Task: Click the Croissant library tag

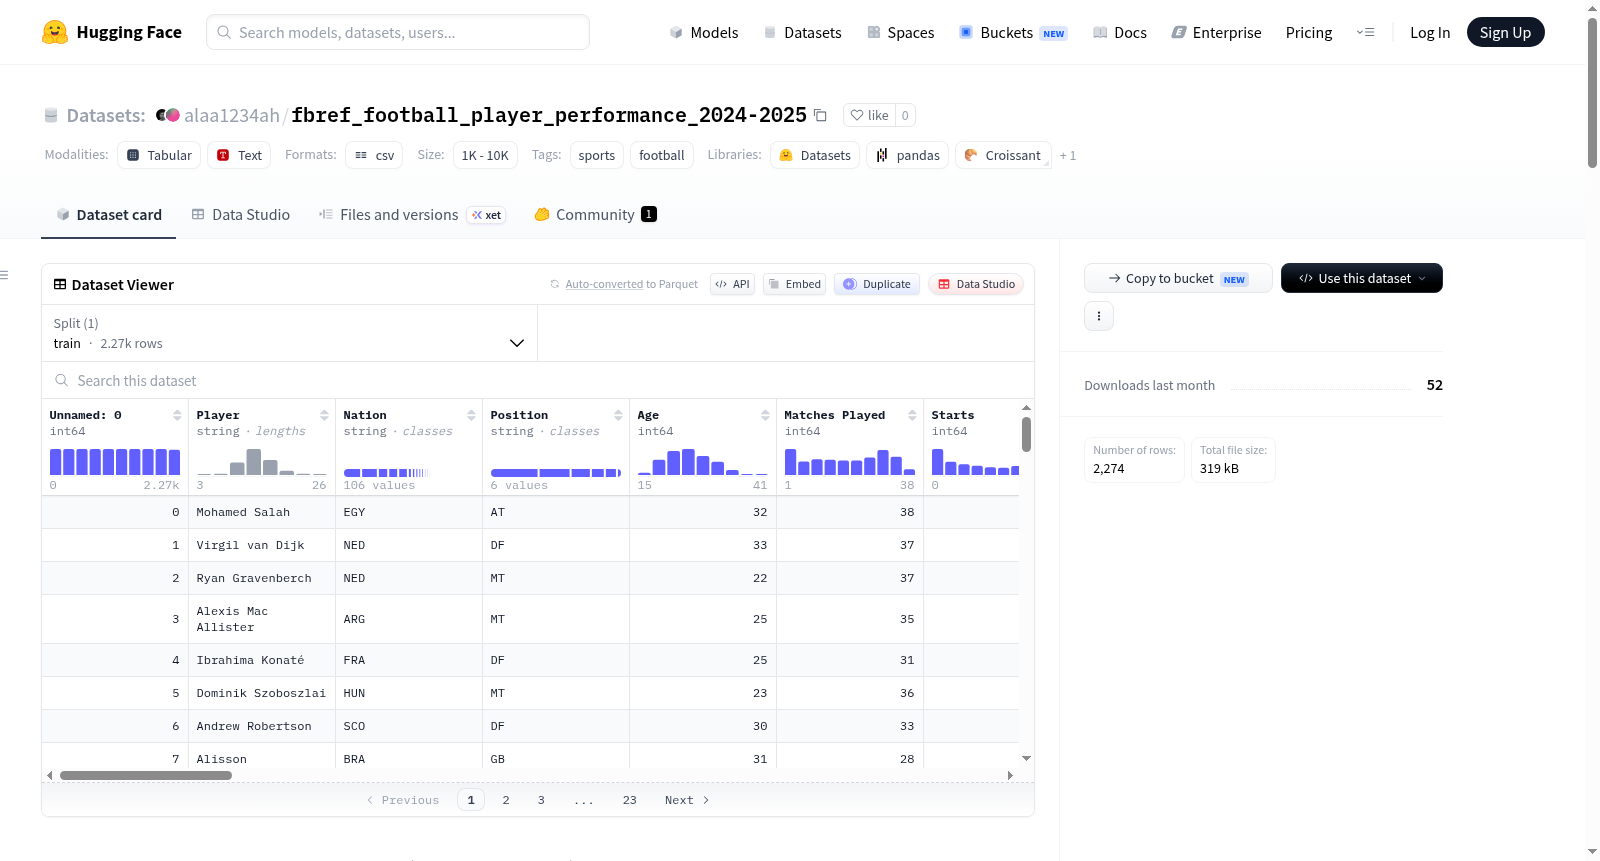Action: [1003, 155]
